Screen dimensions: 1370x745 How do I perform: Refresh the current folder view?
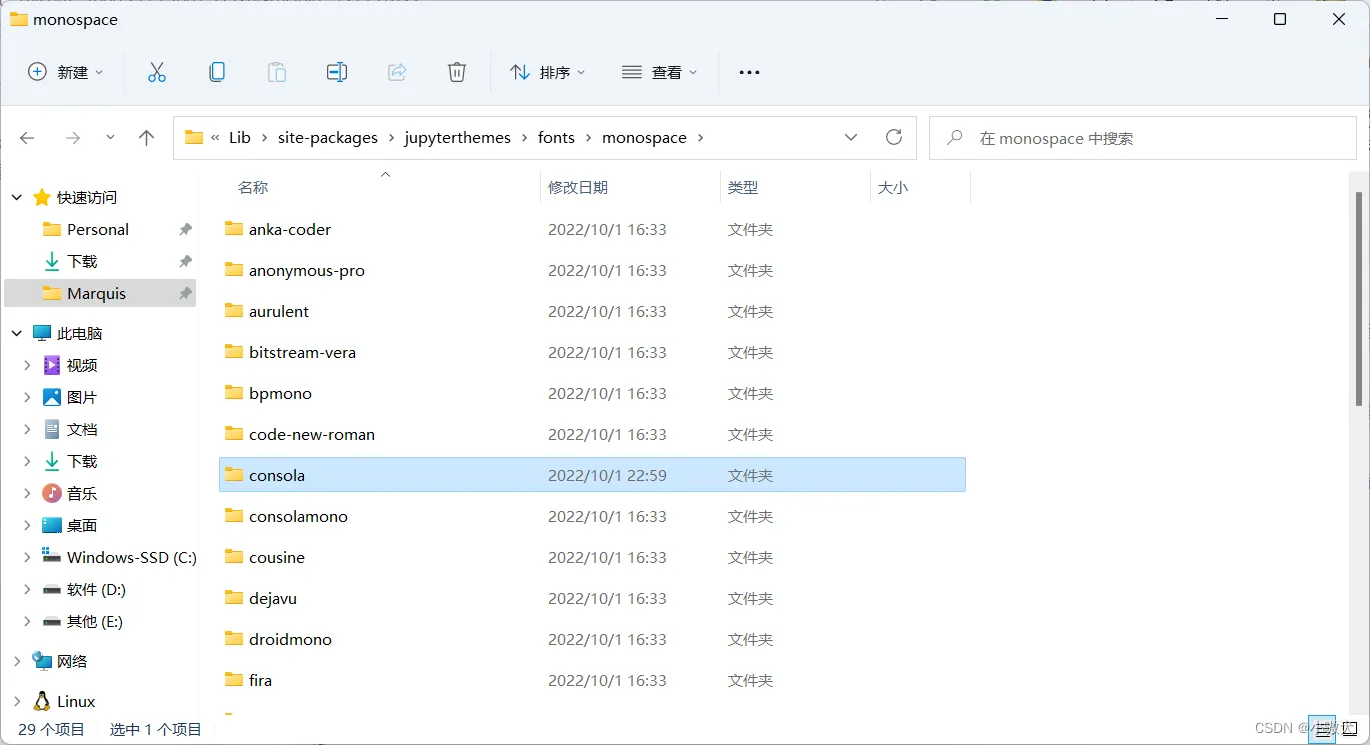(x=894, y=137)
